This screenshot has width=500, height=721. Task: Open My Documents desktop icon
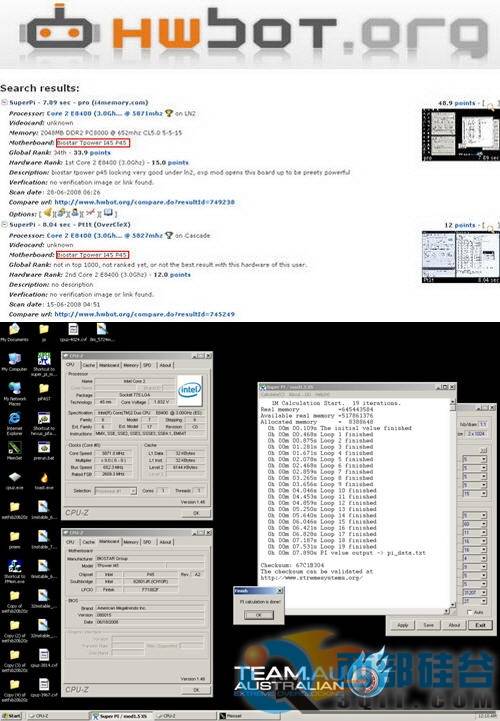tap(14, 332)
